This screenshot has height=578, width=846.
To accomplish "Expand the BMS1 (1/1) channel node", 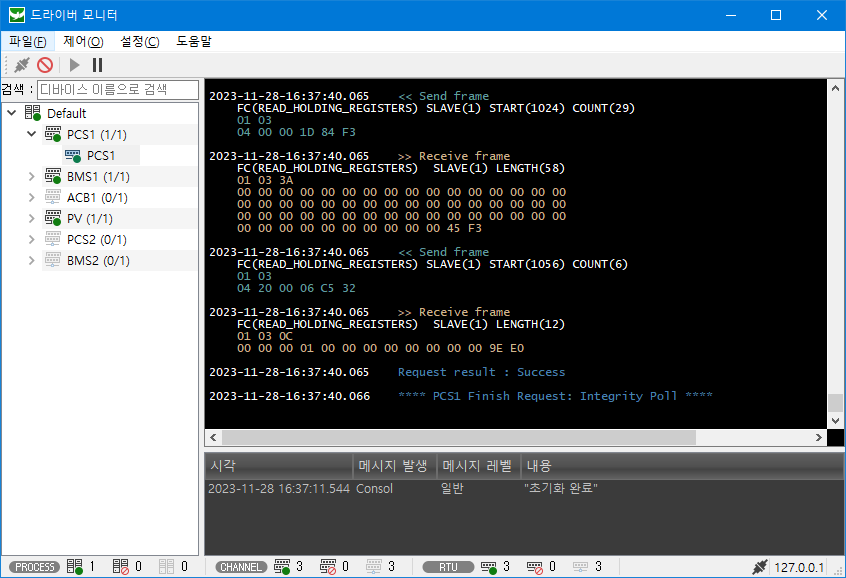I will pos(32,176).
